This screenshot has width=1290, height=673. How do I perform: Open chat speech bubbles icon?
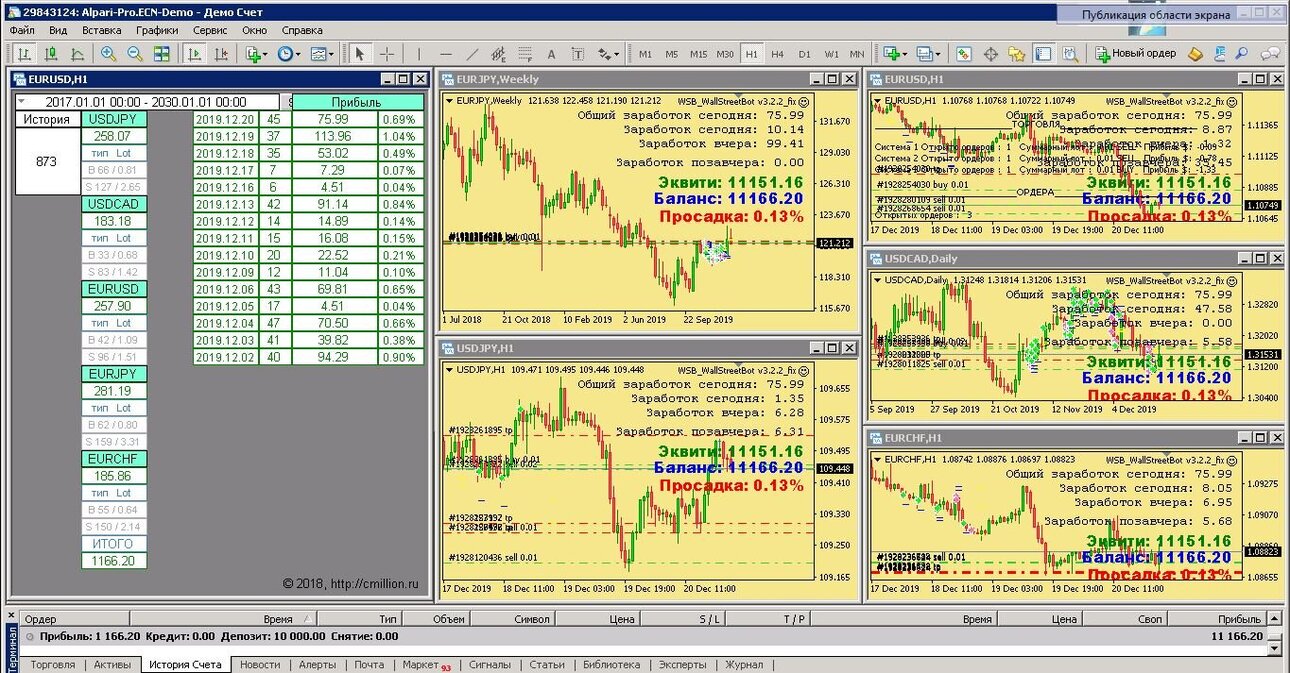[1270, 54]
